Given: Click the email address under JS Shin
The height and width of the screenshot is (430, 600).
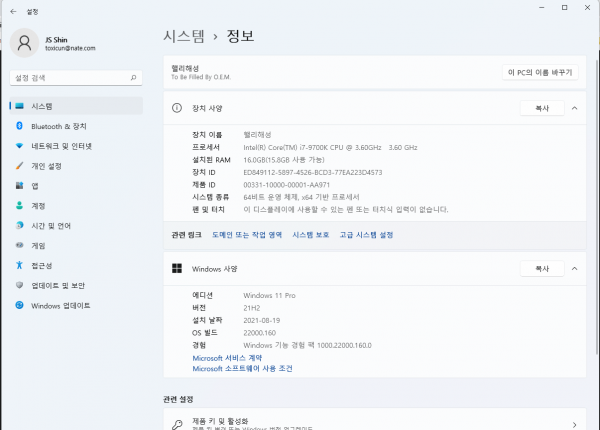Looking at the screenshot, I should [70, 48].
